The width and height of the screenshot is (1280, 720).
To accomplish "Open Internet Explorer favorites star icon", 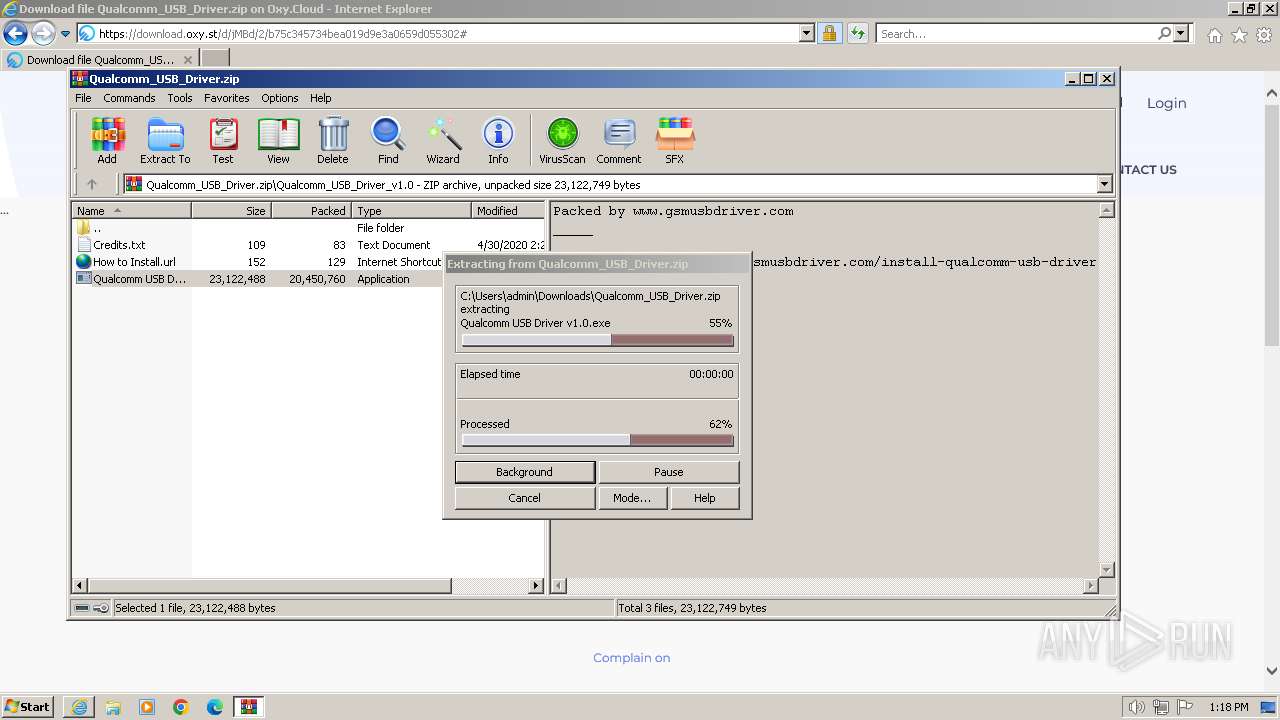I will 1239,35.
